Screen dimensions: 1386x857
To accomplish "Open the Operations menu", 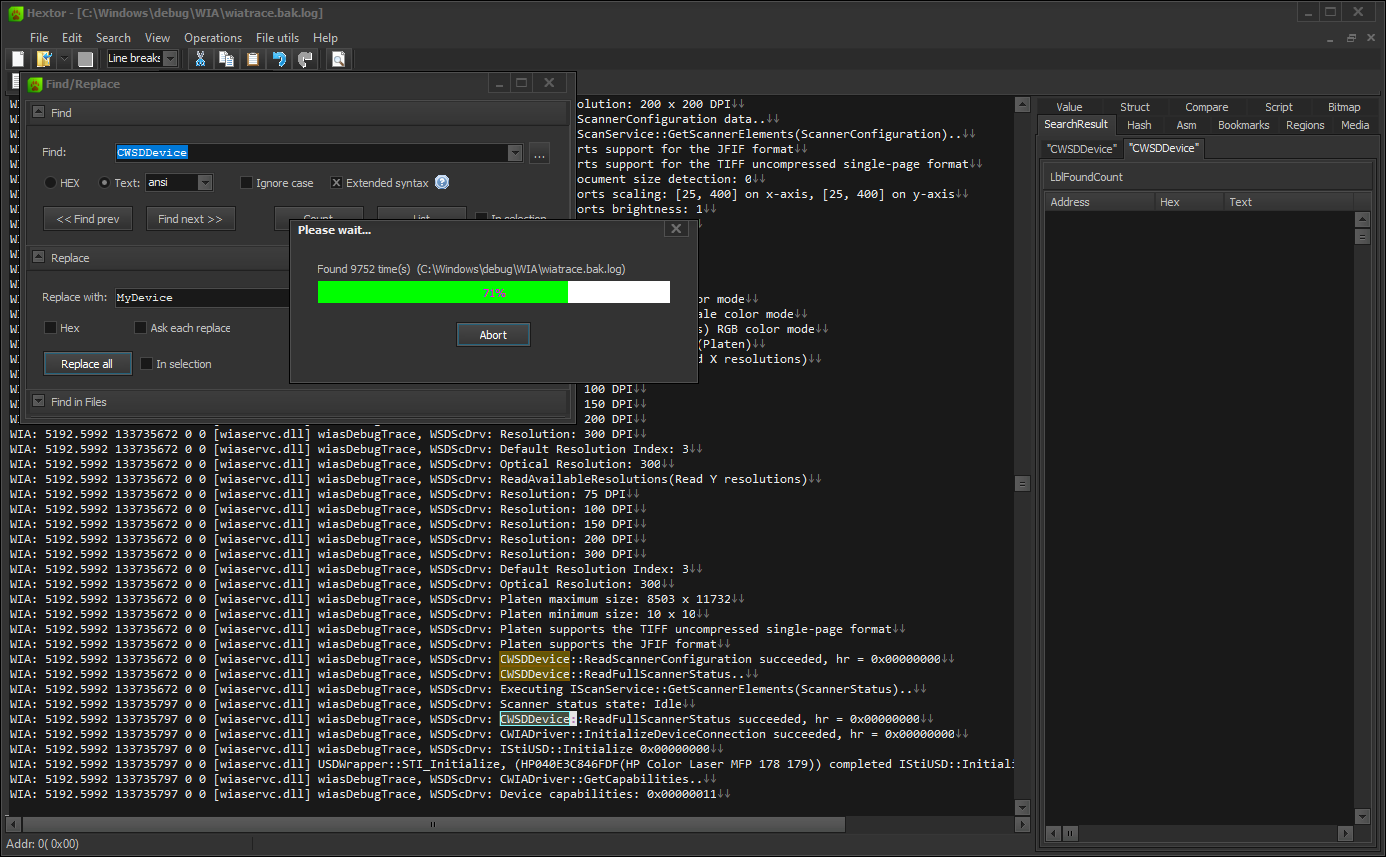I will tap(213, 38).
